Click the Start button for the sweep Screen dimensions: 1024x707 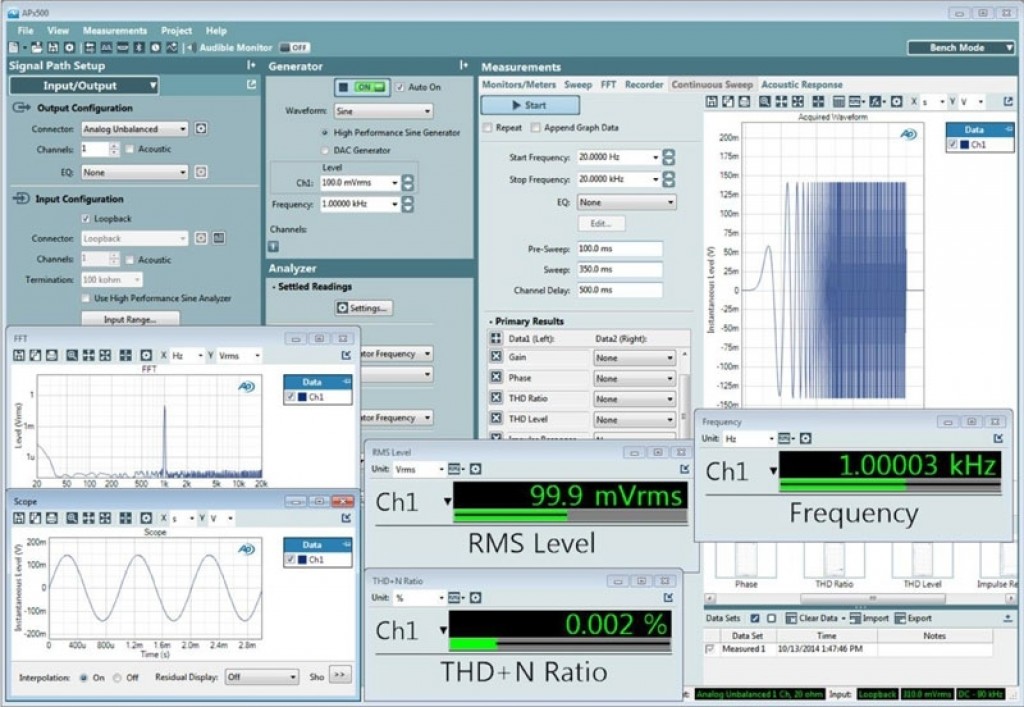(x=530, y=104)
